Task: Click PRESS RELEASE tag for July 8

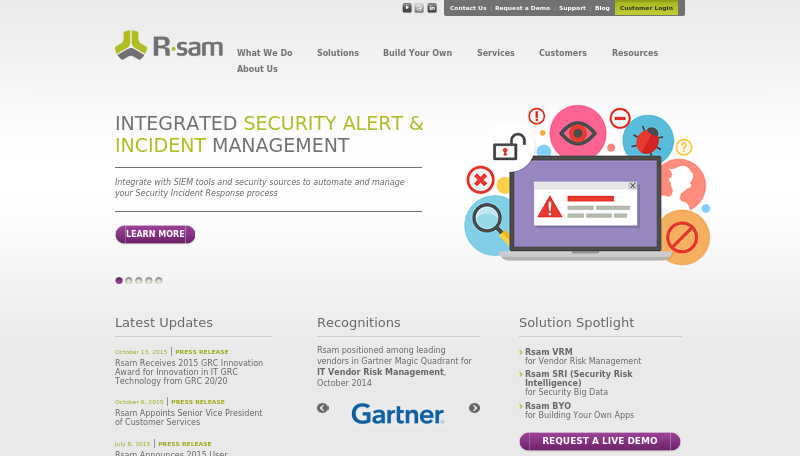Action: 185,444
